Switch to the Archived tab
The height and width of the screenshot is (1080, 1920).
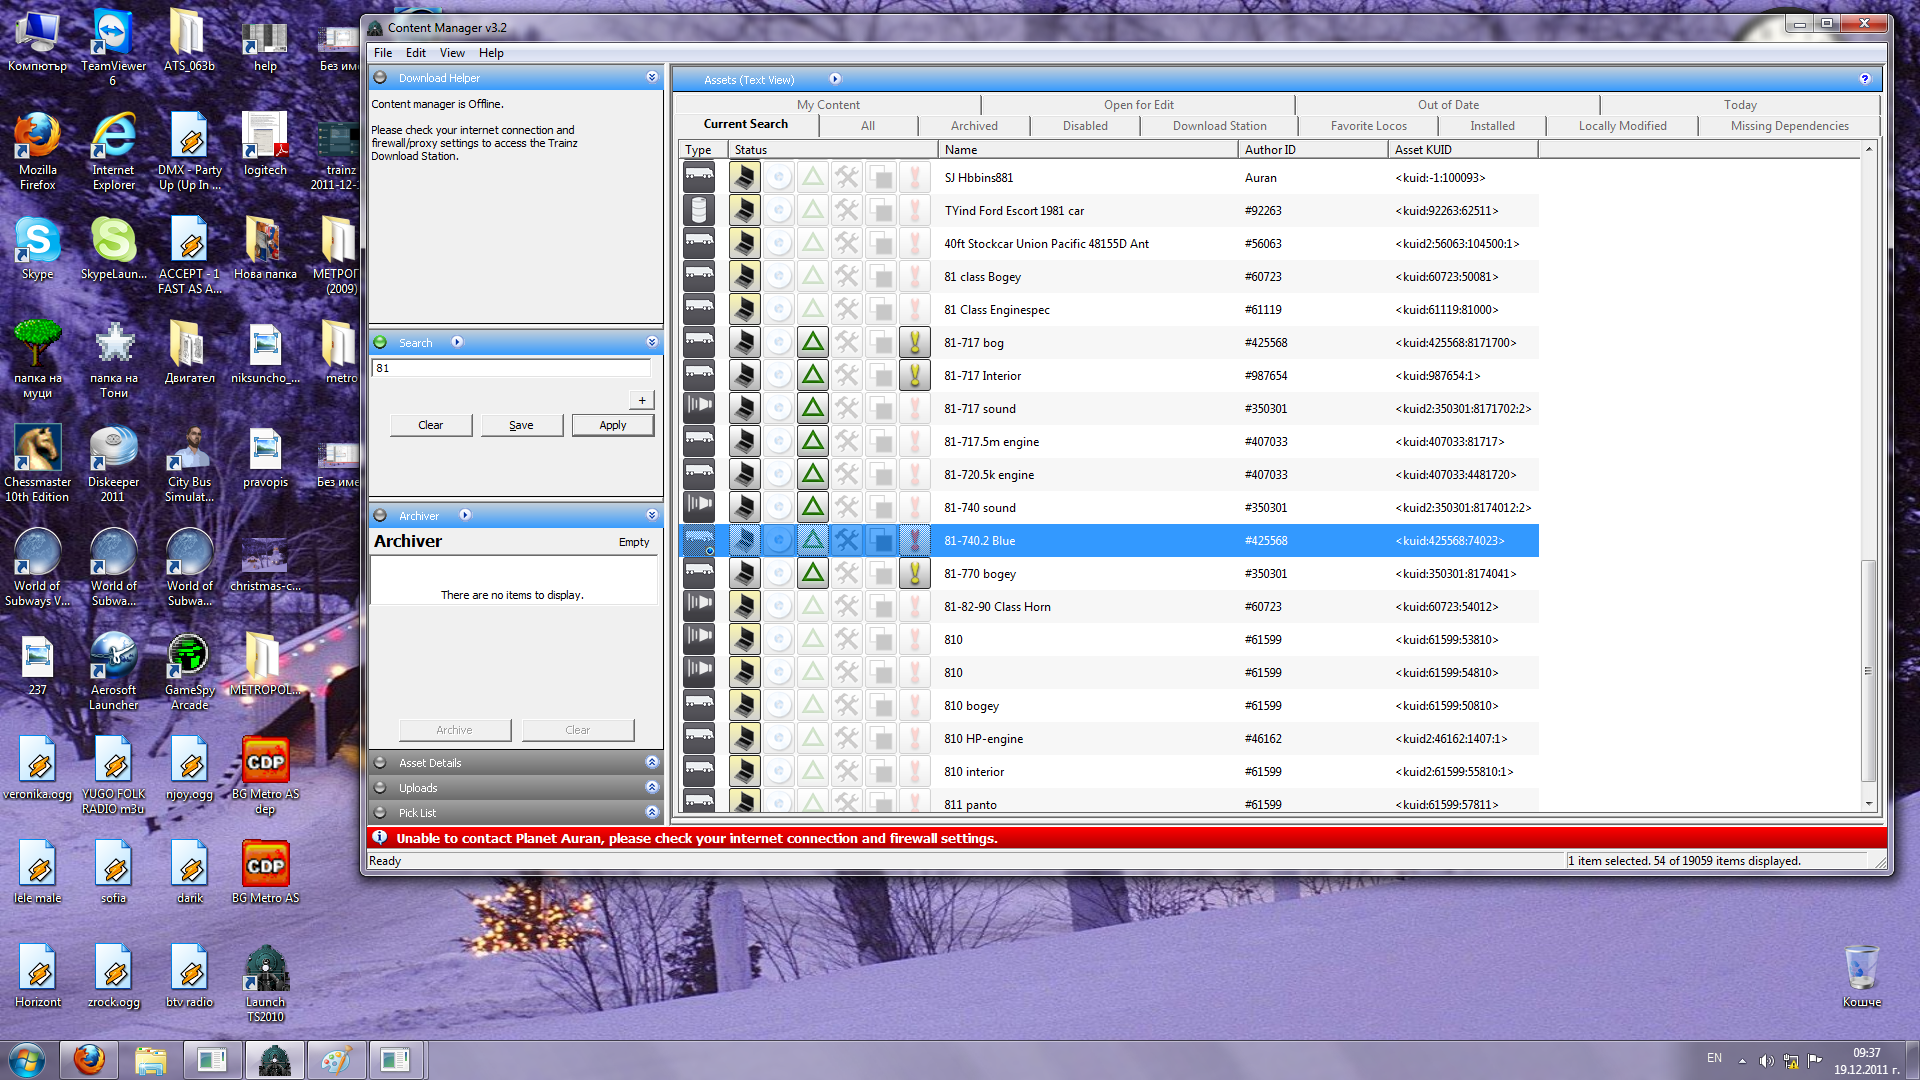point(974,126)
